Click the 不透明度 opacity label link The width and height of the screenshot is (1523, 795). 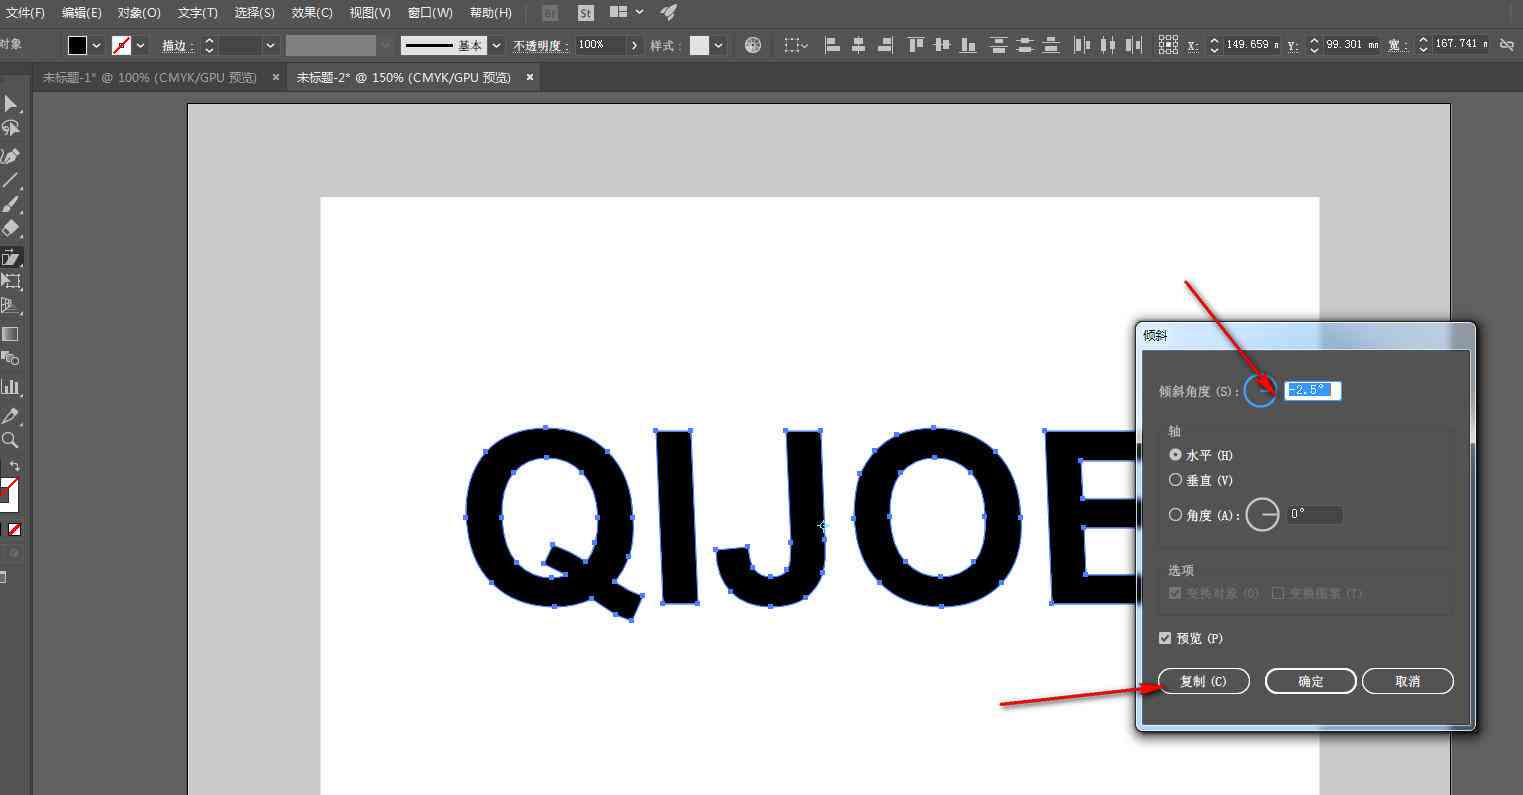541,46
